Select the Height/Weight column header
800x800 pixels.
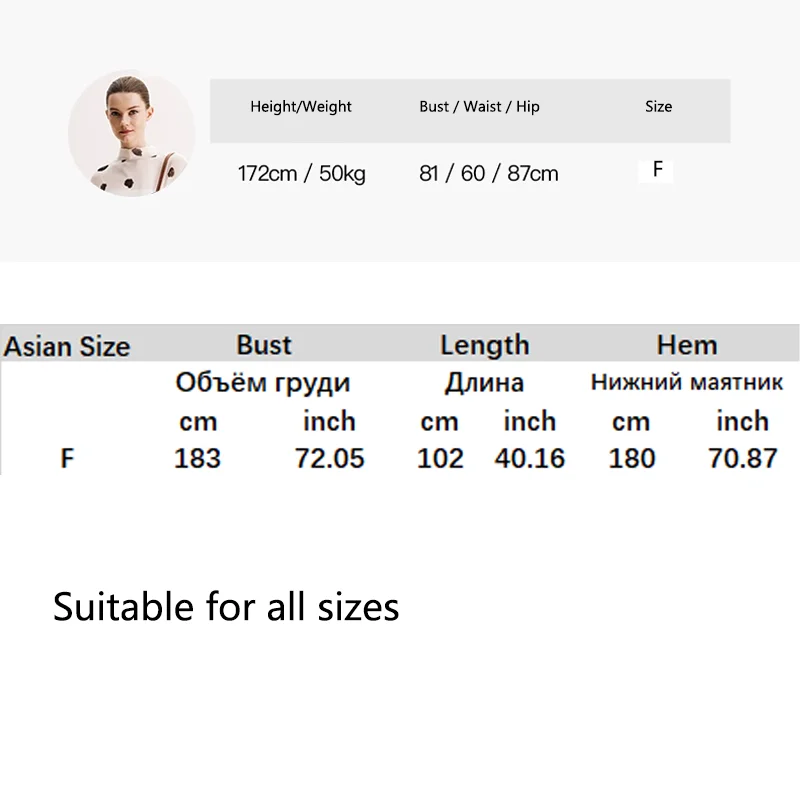point(301,107)
